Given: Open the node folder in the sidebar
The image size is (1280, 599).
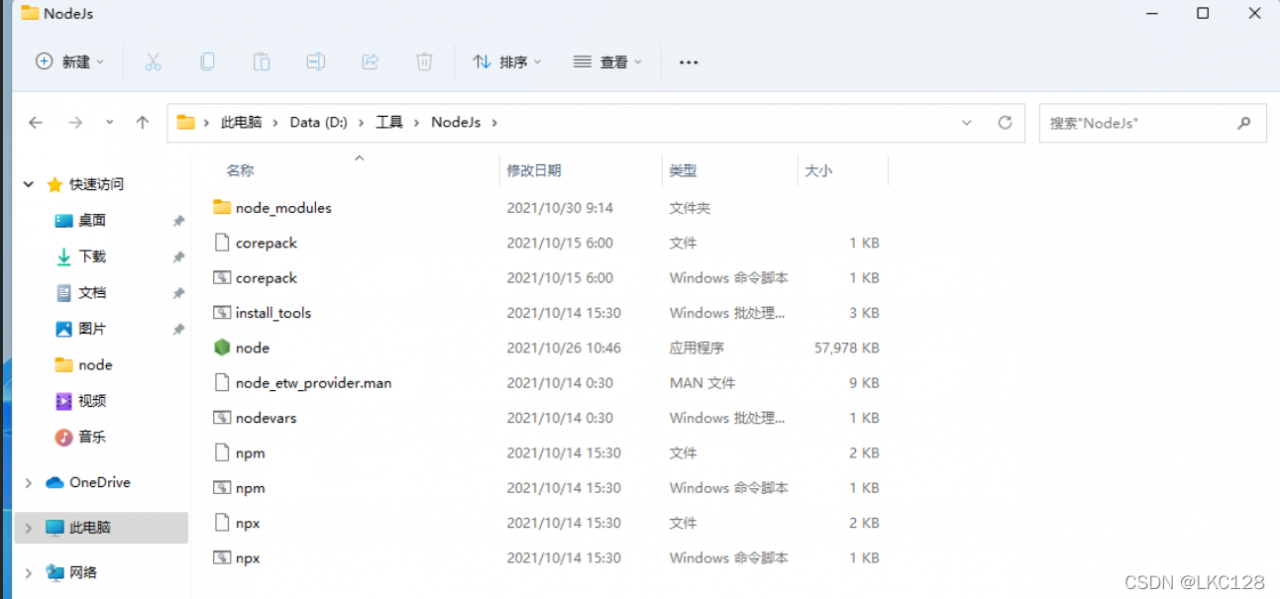Looking at the screenshot, I should point(95,365).
